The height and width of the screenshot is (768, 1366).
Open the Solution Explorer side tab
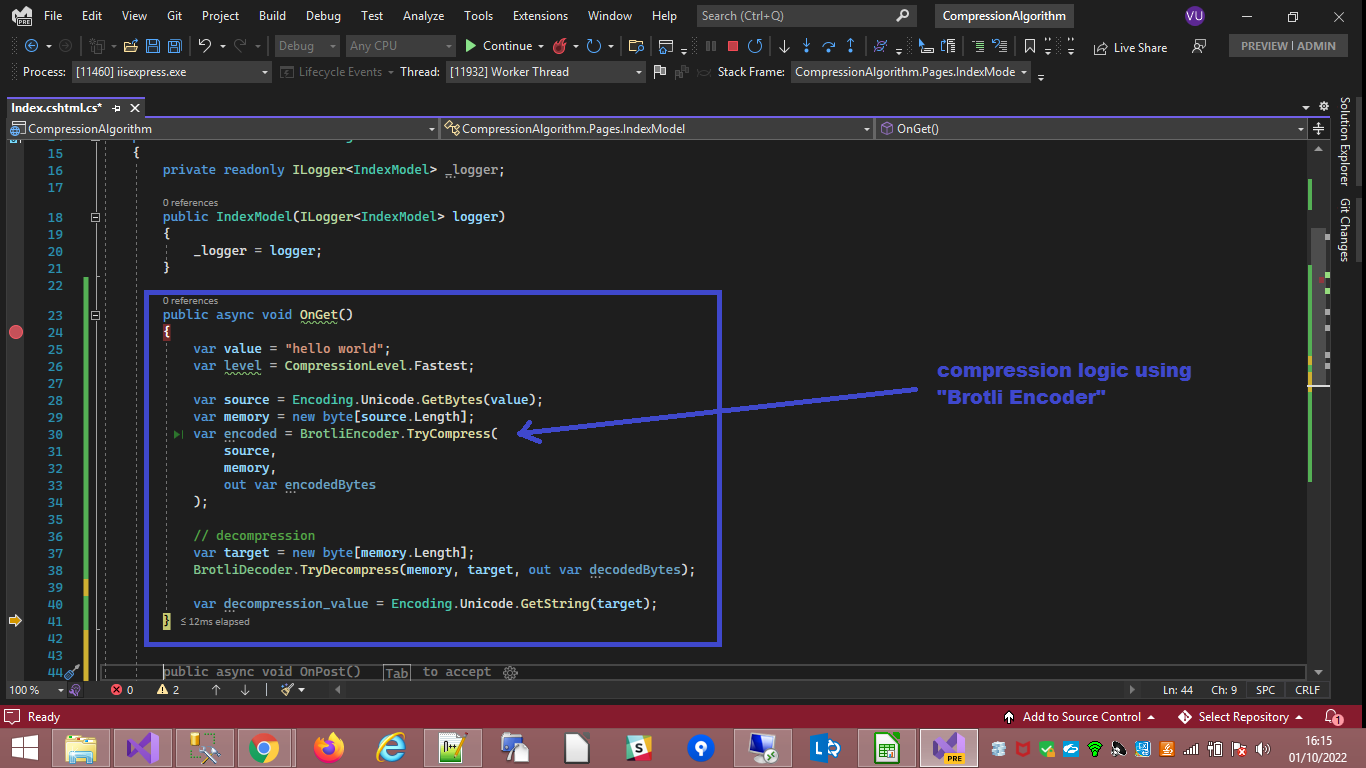(1345, 141)
